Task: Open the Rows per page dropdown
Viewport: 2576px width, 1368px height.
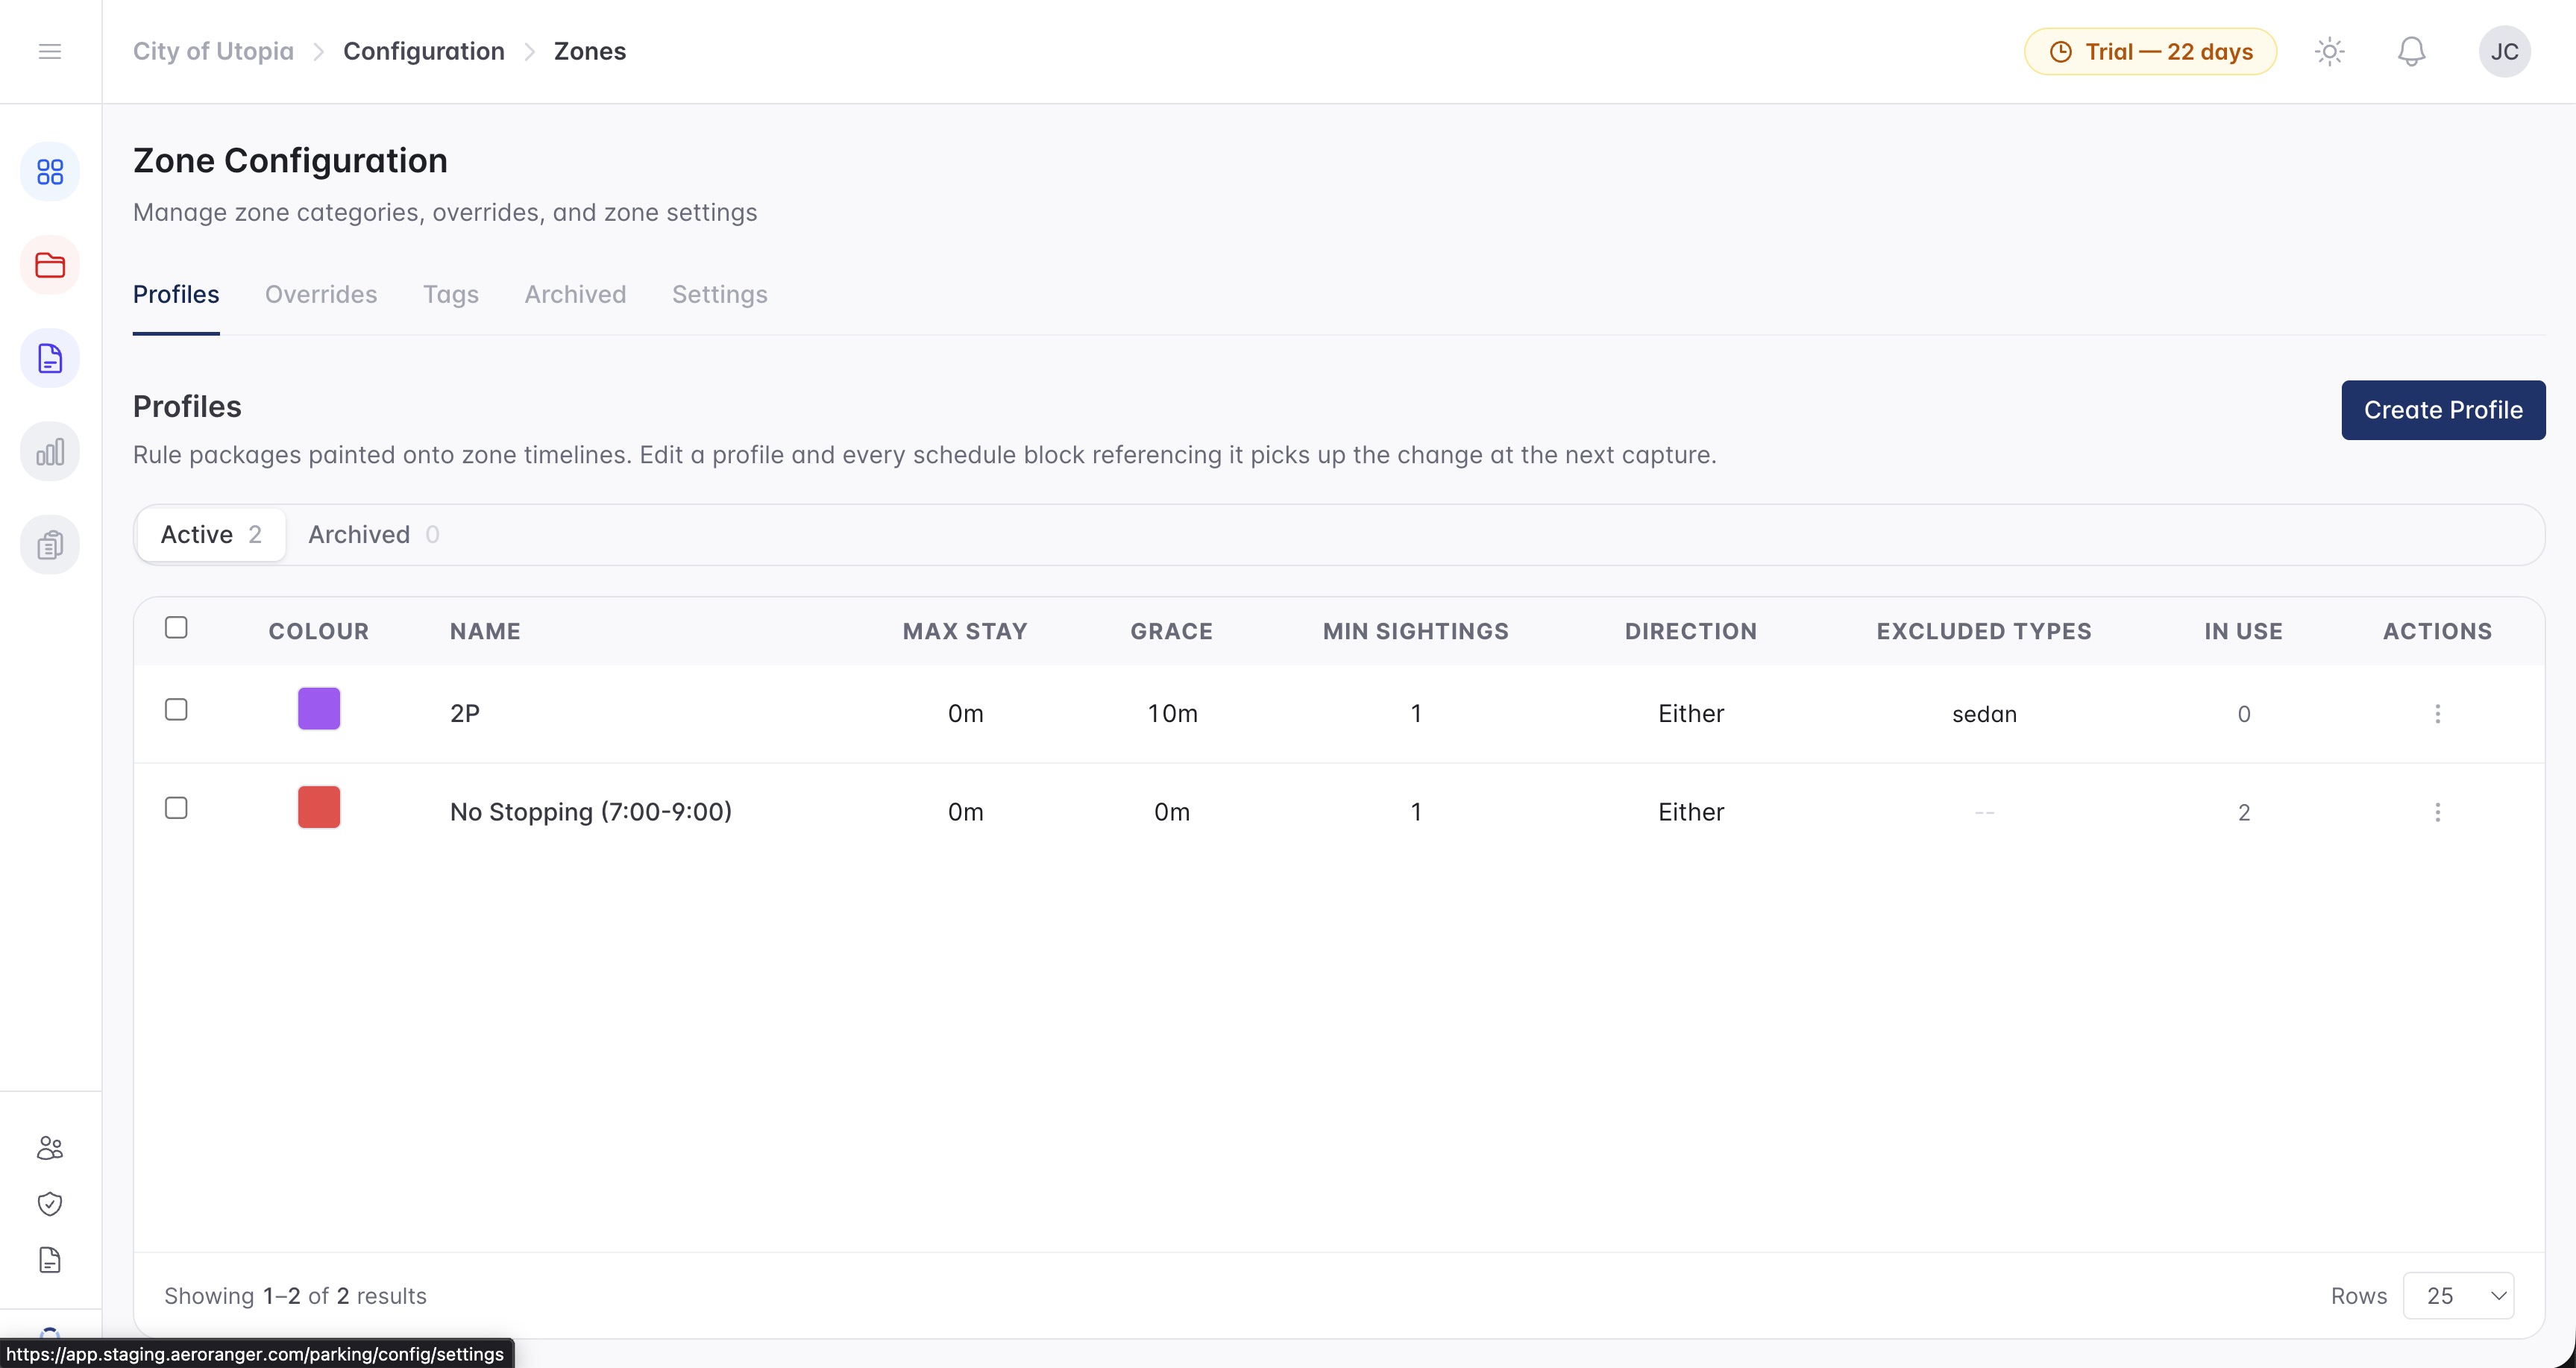Action: (x=2458, y=1296)
